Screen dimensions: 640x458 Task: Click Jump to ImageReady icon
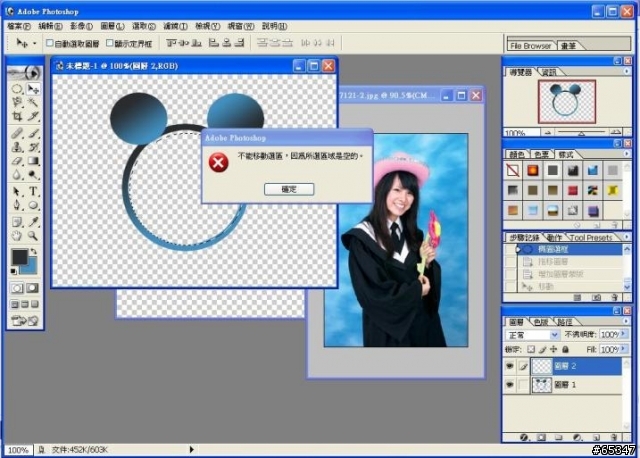[x=25, y=321]
